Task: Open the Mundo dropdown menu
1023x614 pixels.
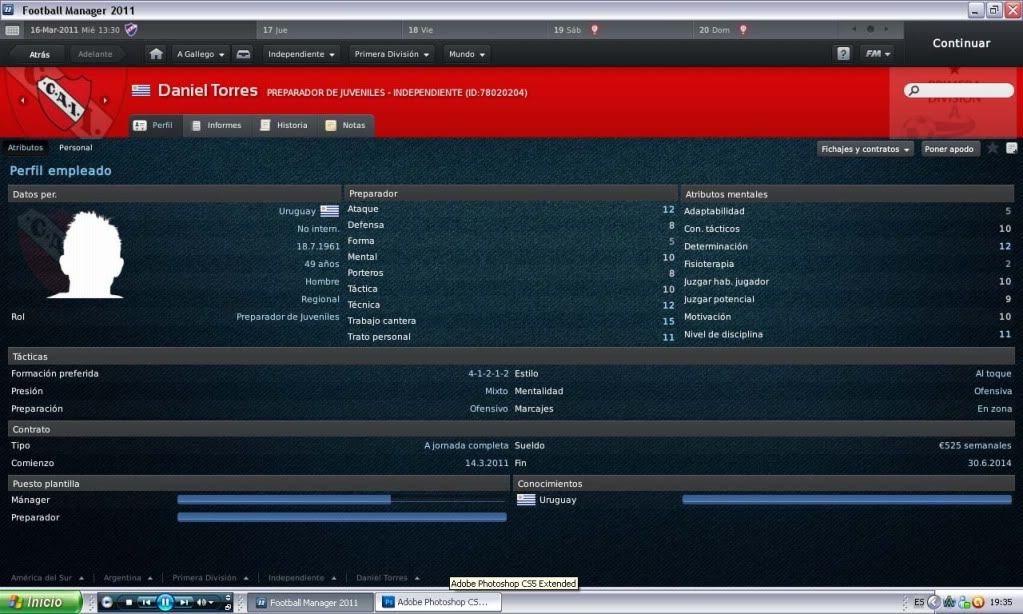Action: [466, 54]
